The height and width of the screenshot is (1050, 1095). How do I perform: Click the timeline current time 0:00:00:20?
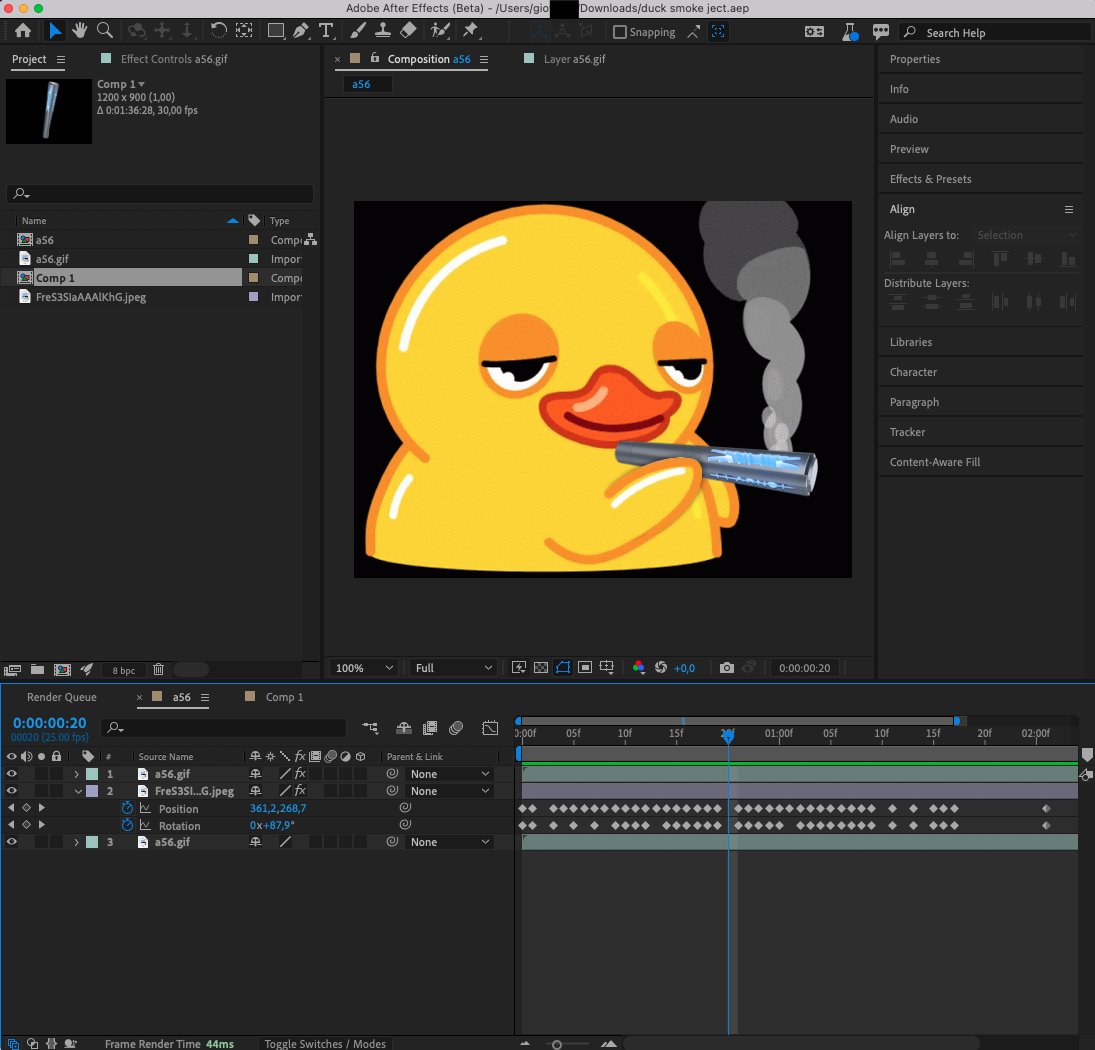50,723
